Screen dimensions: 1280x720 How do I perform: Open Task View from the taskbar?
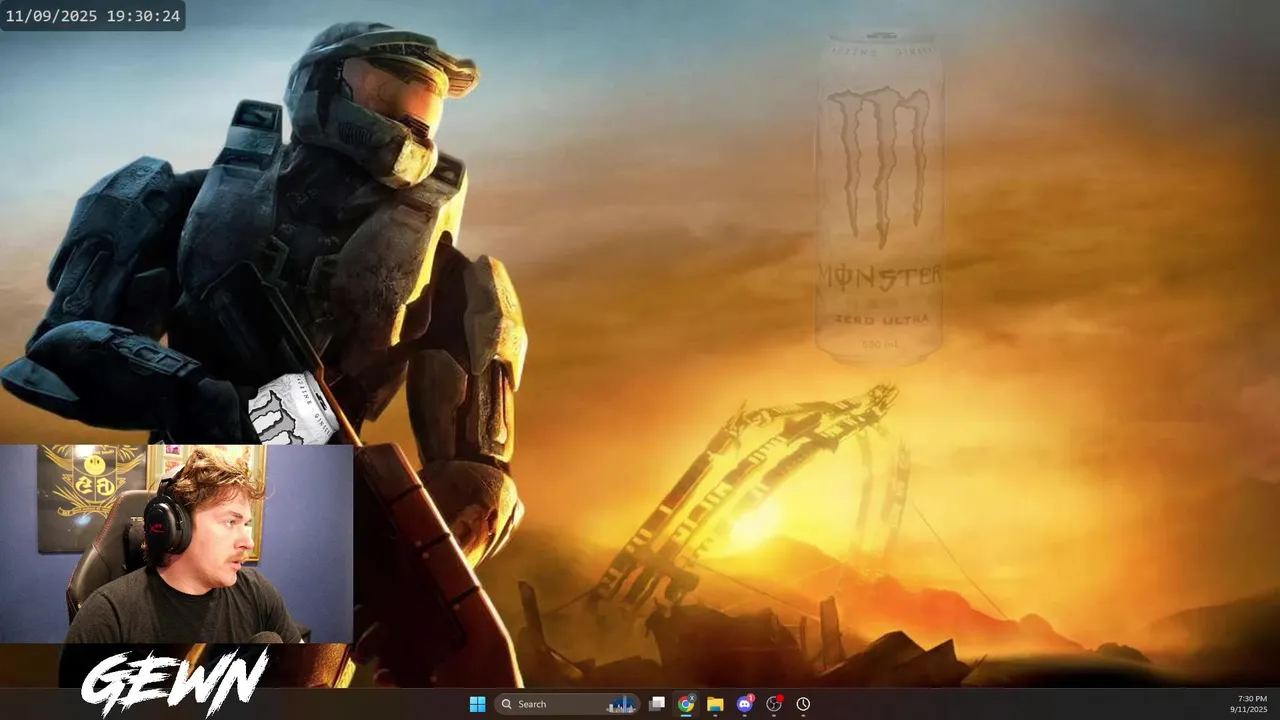[x=657, y=704]
